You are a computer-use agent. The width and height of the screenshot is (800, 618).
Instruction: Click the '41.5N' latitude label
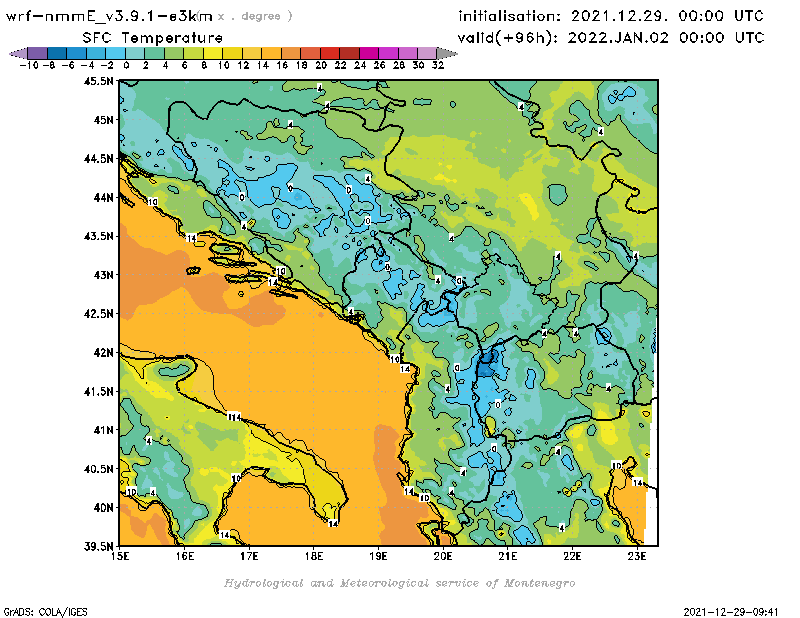pos(98,391)
